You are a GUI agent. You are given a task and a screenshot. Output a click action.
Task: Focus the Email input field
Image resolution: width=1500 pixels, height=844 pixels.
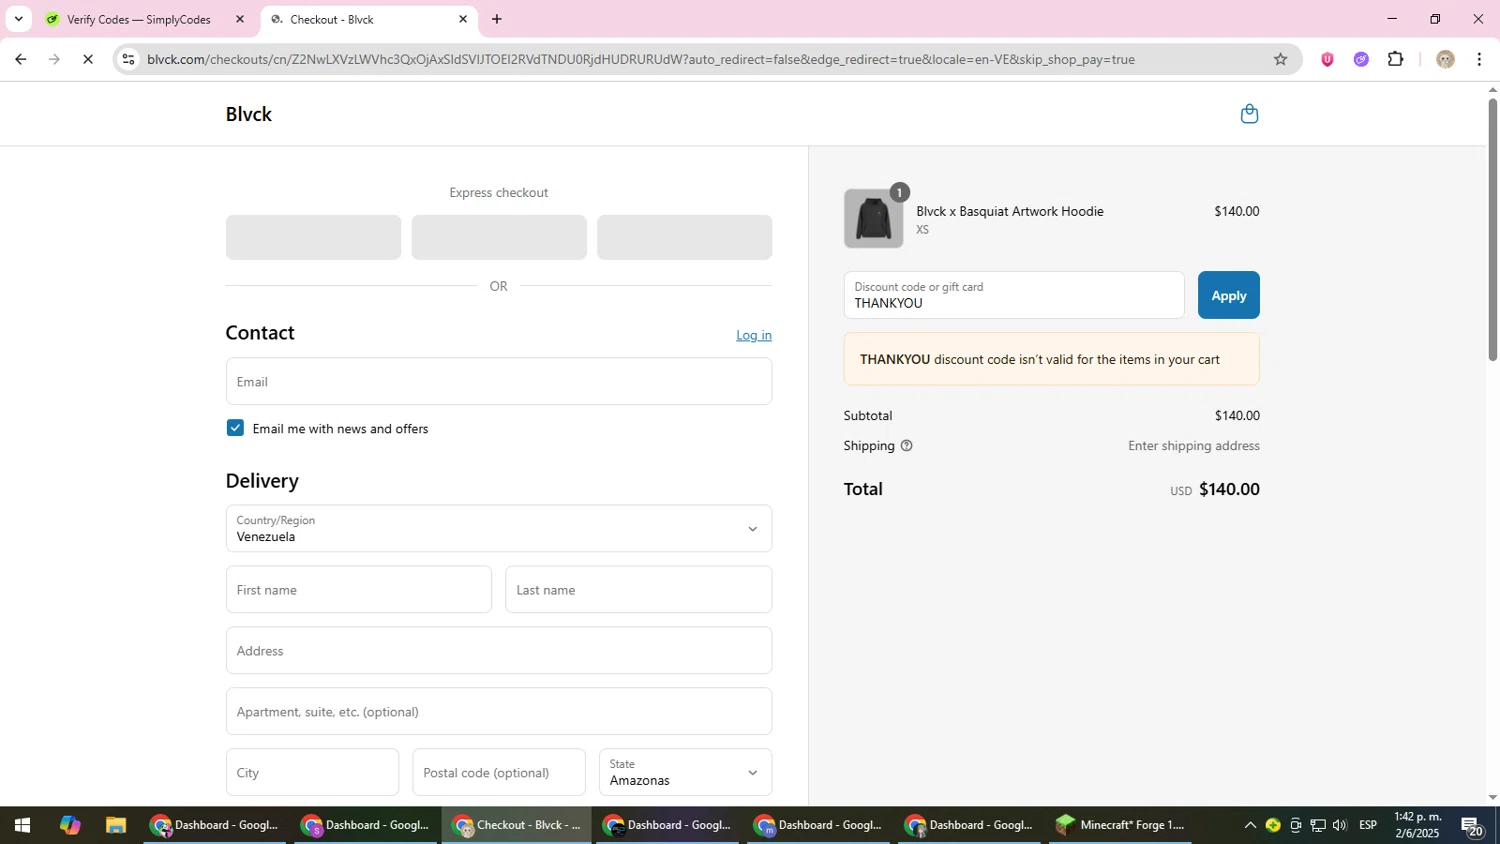(x=499, y=381)
